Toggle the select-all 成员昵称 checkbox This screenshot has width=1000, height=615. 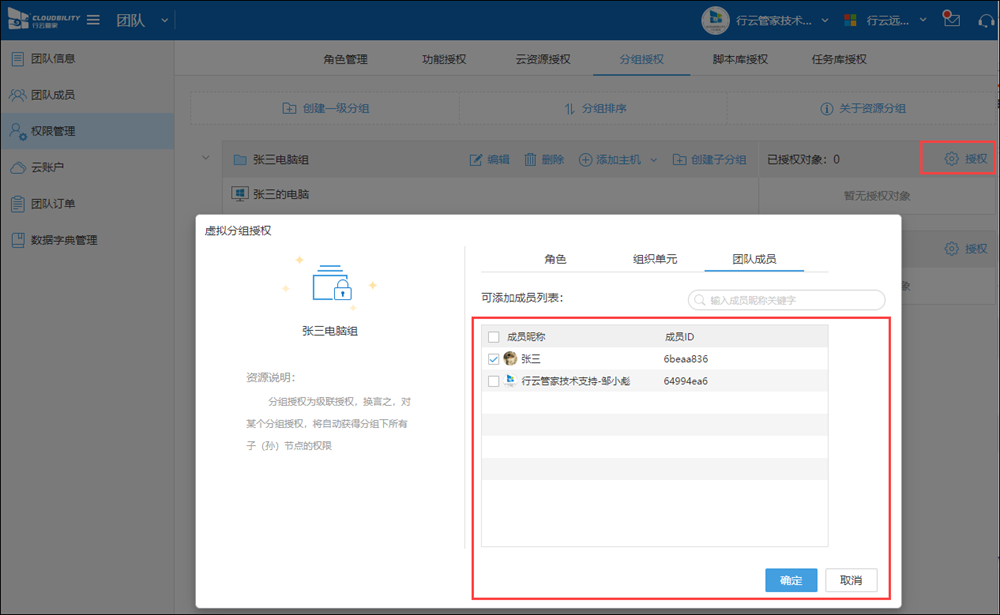494,337
